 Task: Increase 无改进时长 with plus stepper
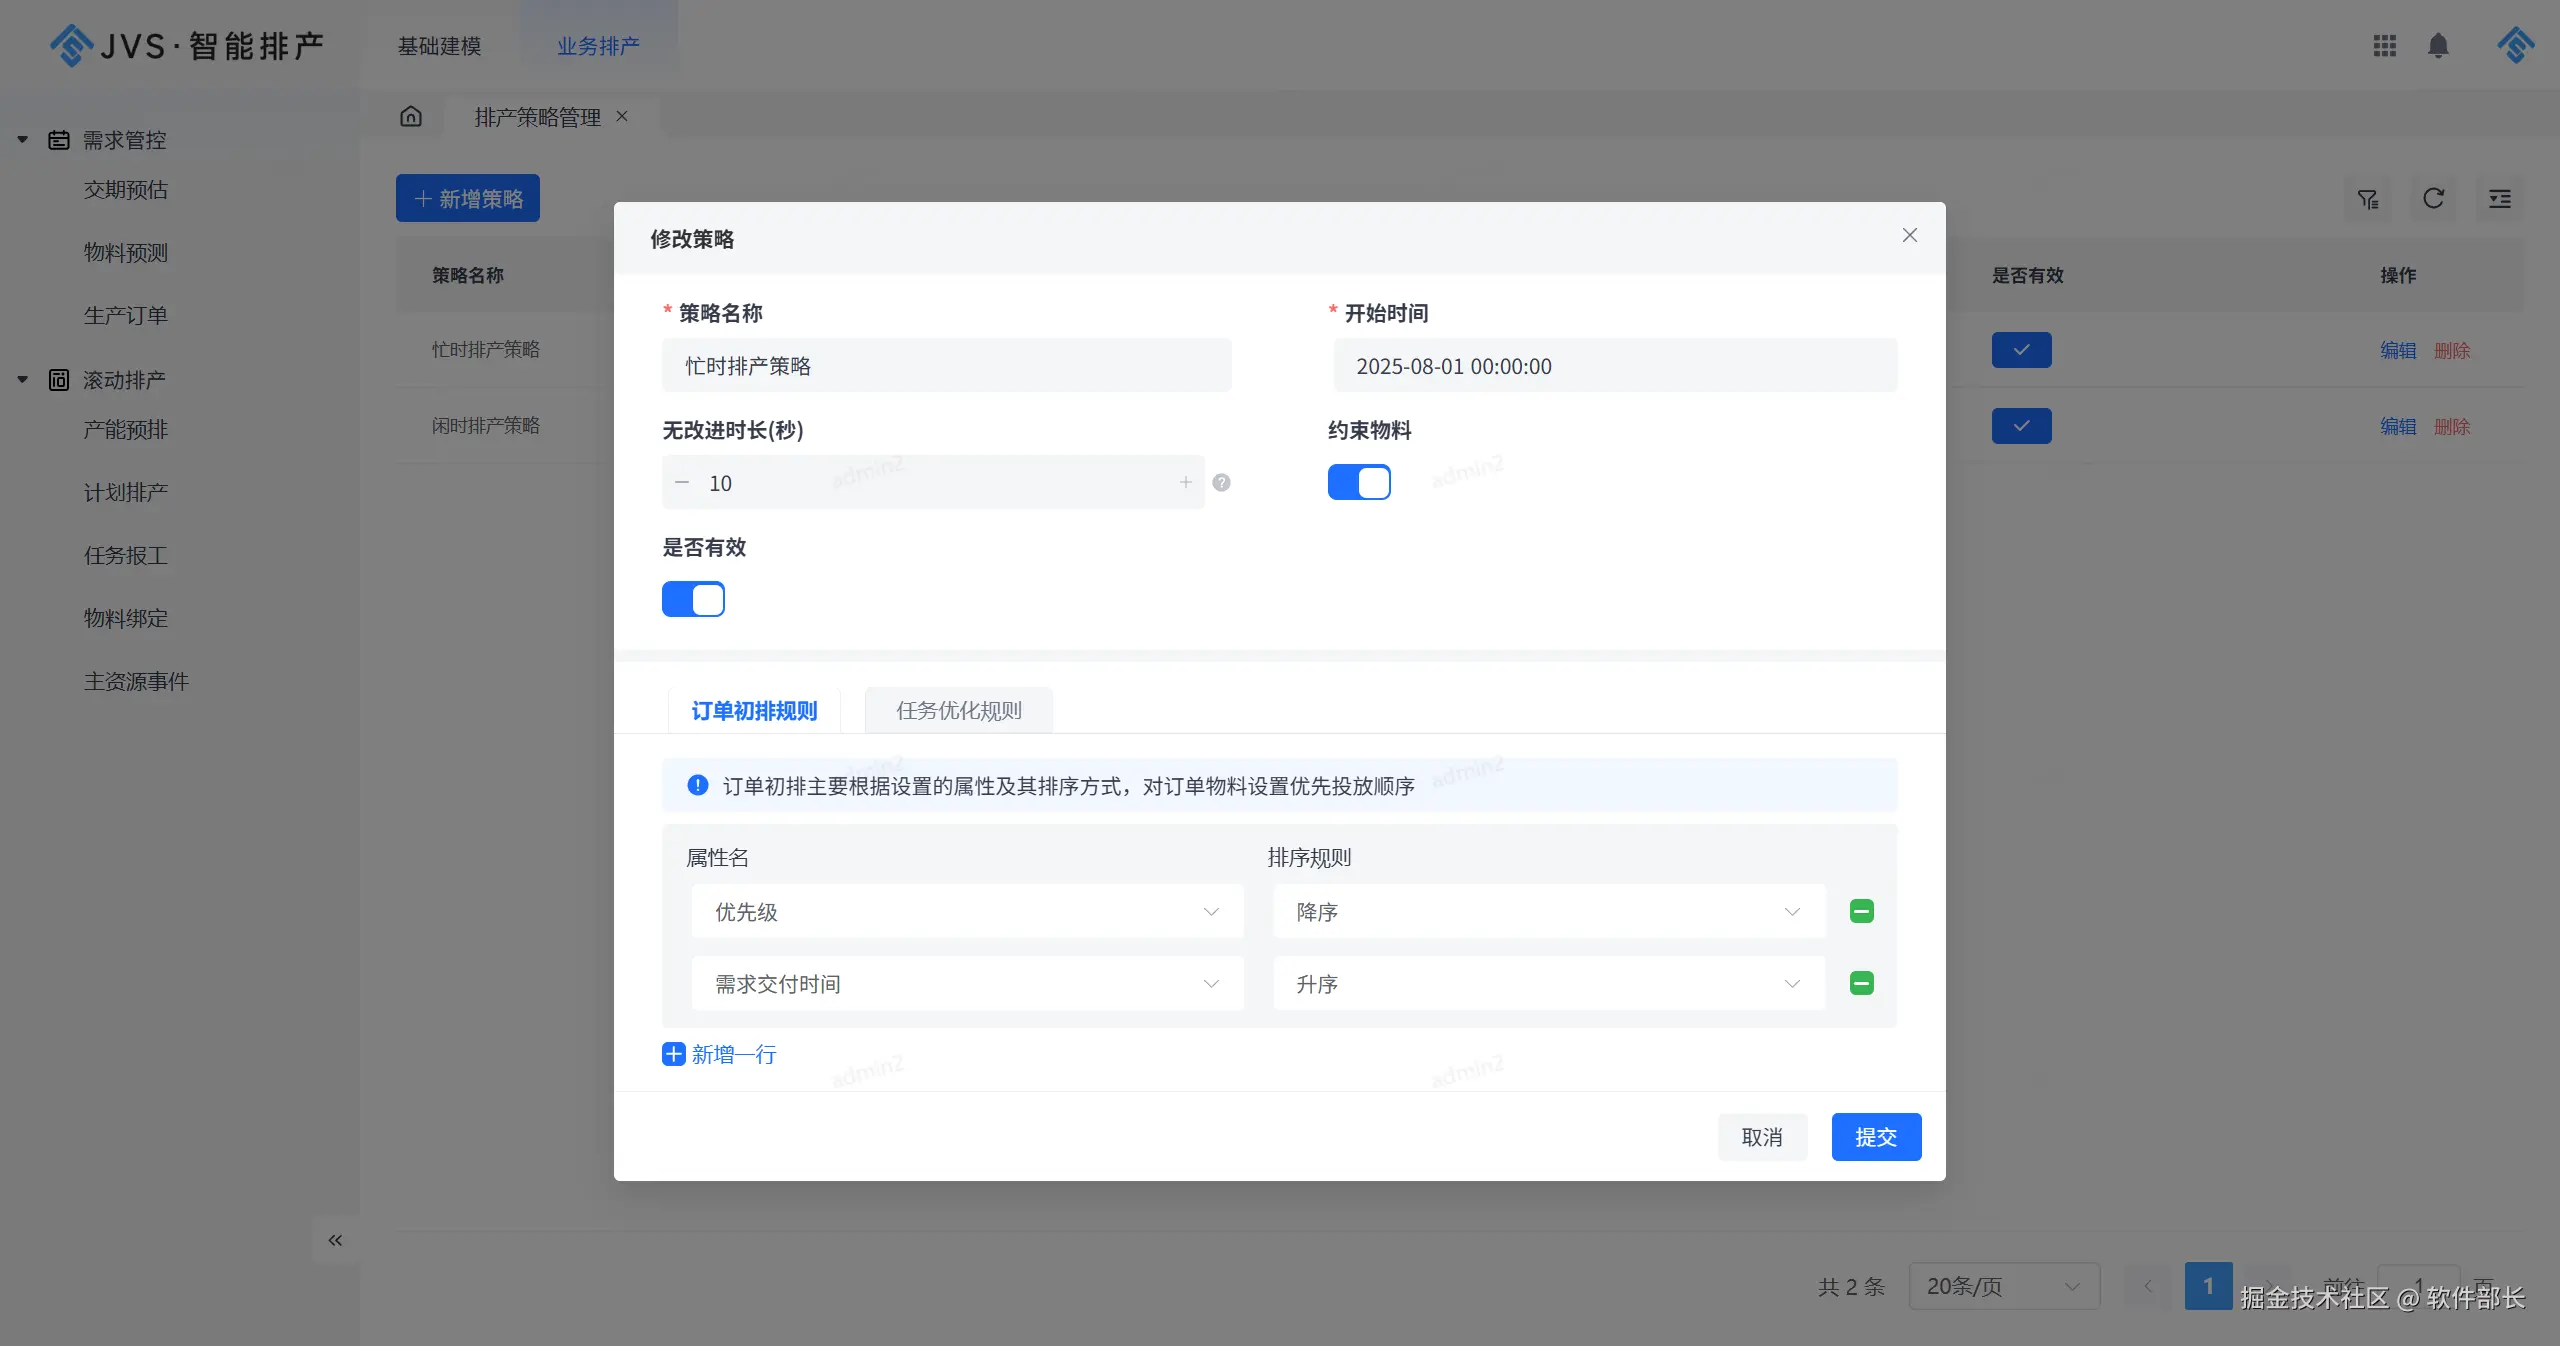[1185, 483]
